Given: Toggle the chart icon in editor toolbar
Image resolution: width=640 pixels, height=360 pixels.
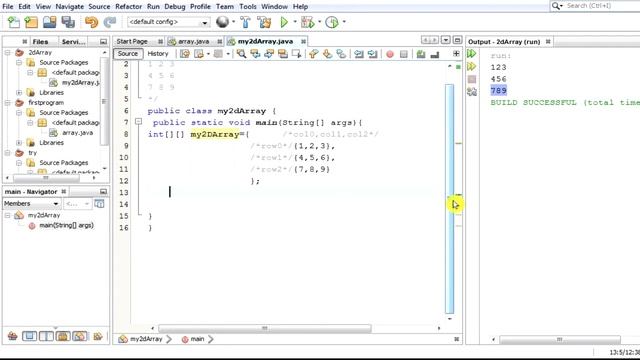Looking at the screenshot, I should [435, 54].
